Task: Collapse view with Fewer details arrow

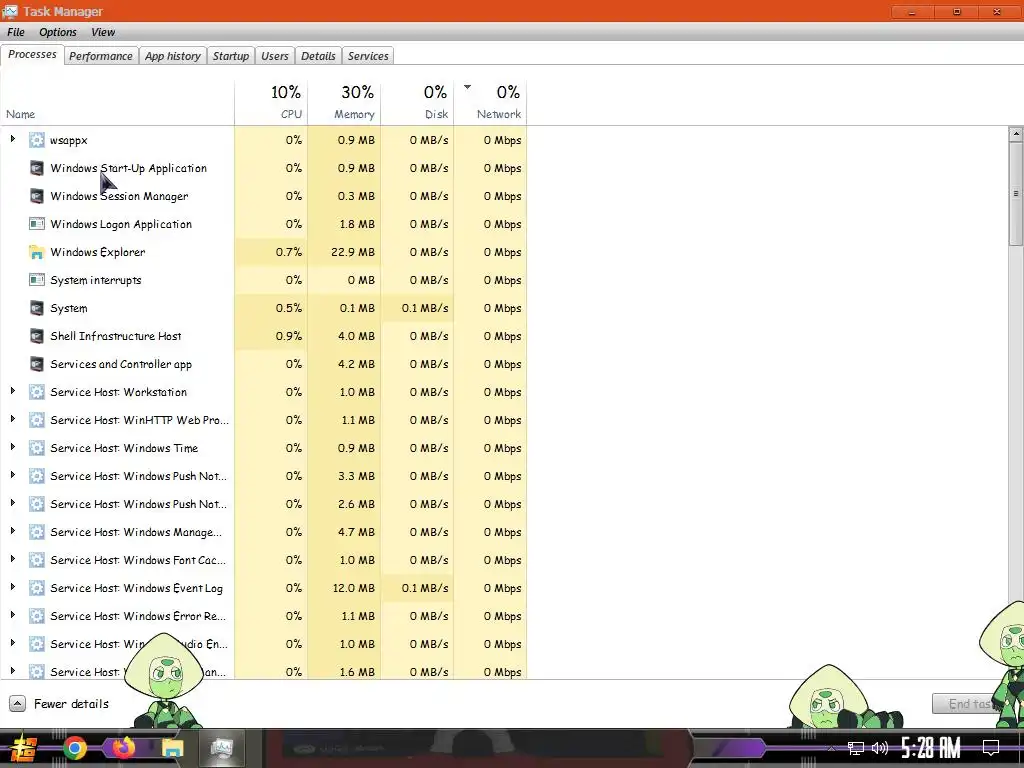Action: pos(18,703)
